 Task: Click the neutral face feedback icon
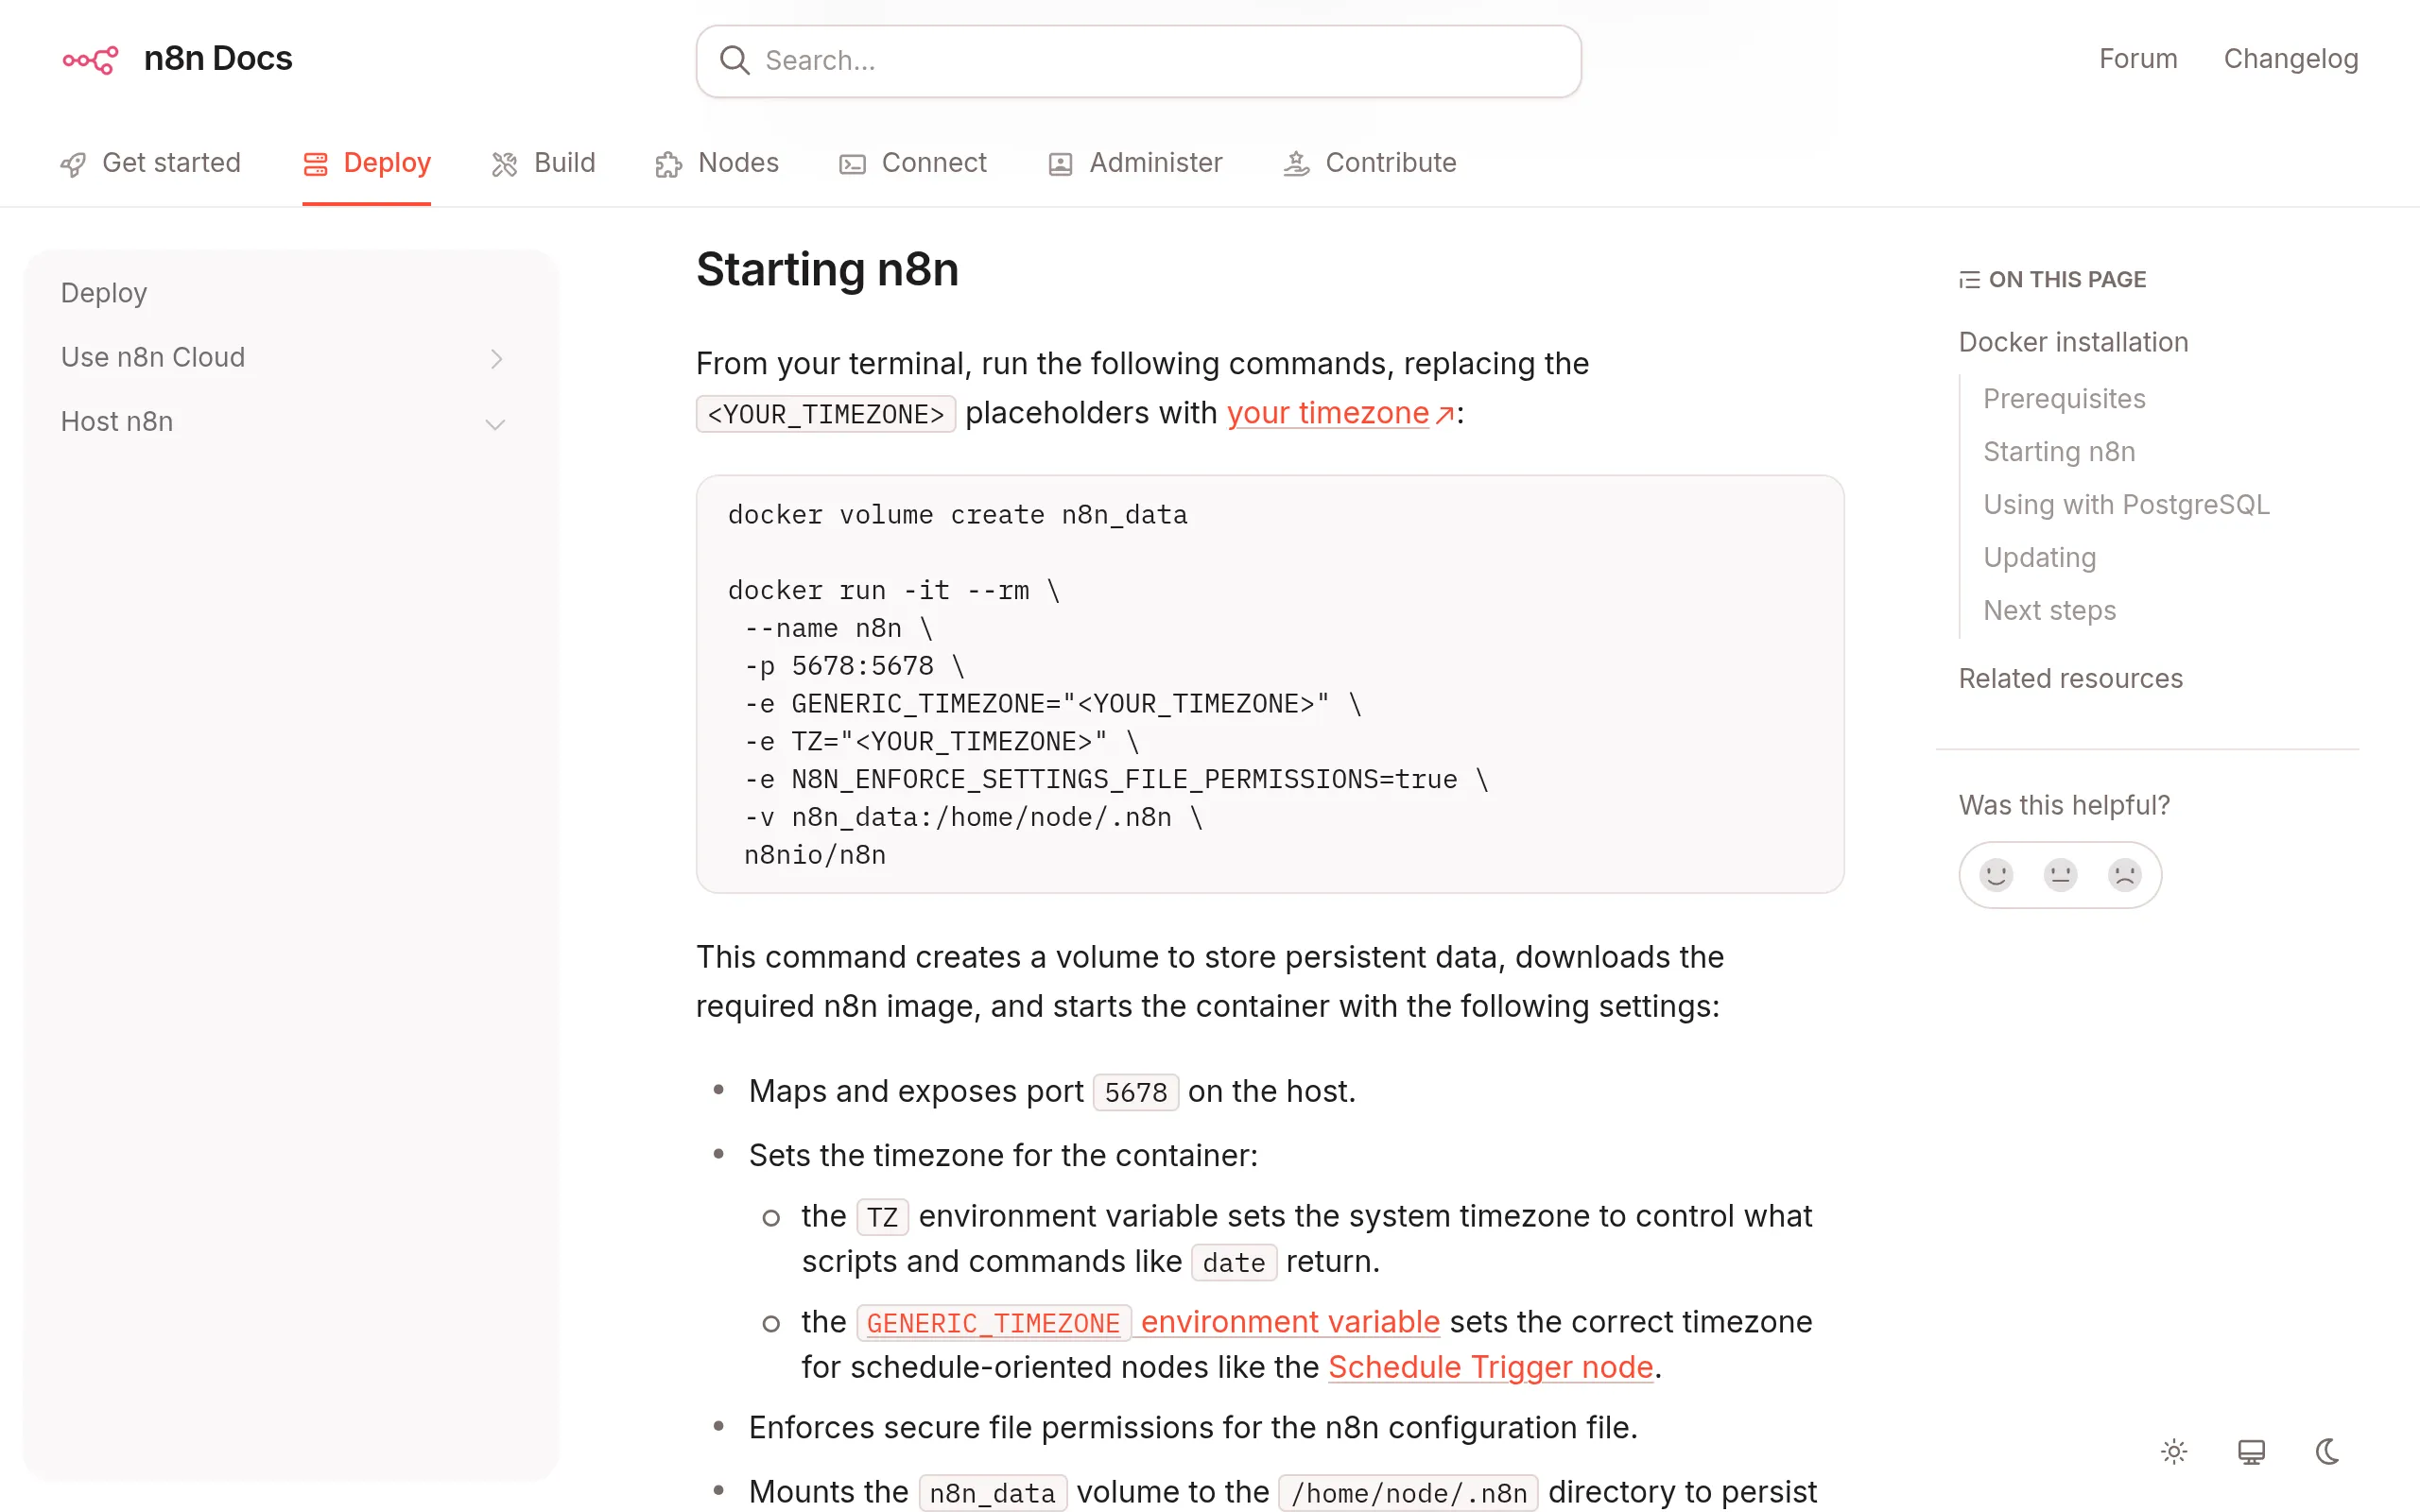click(x=2060, y=875)
